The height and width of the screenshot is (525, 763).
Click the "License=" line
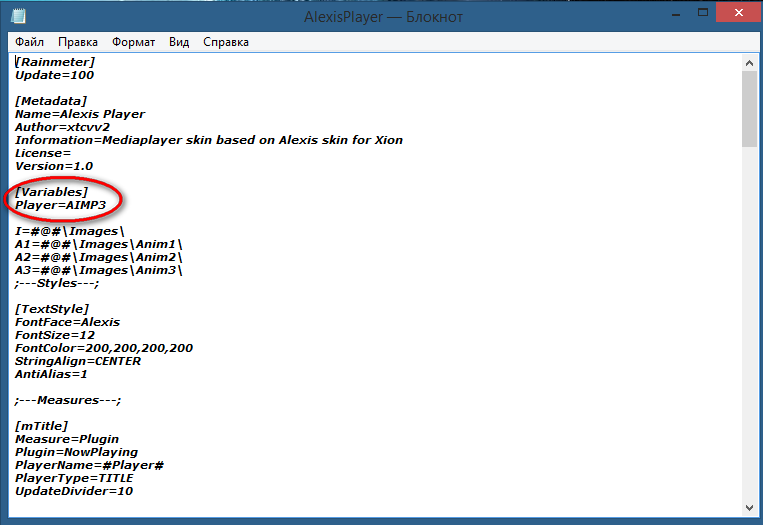click(x=43, y=153)
